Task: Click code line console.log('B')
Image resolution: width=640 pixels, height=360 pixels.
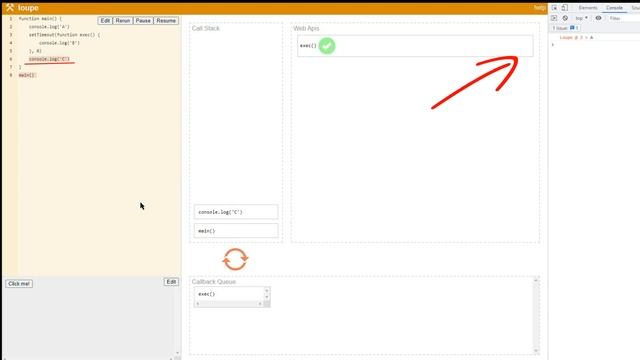Action: [x=60, y=42]
